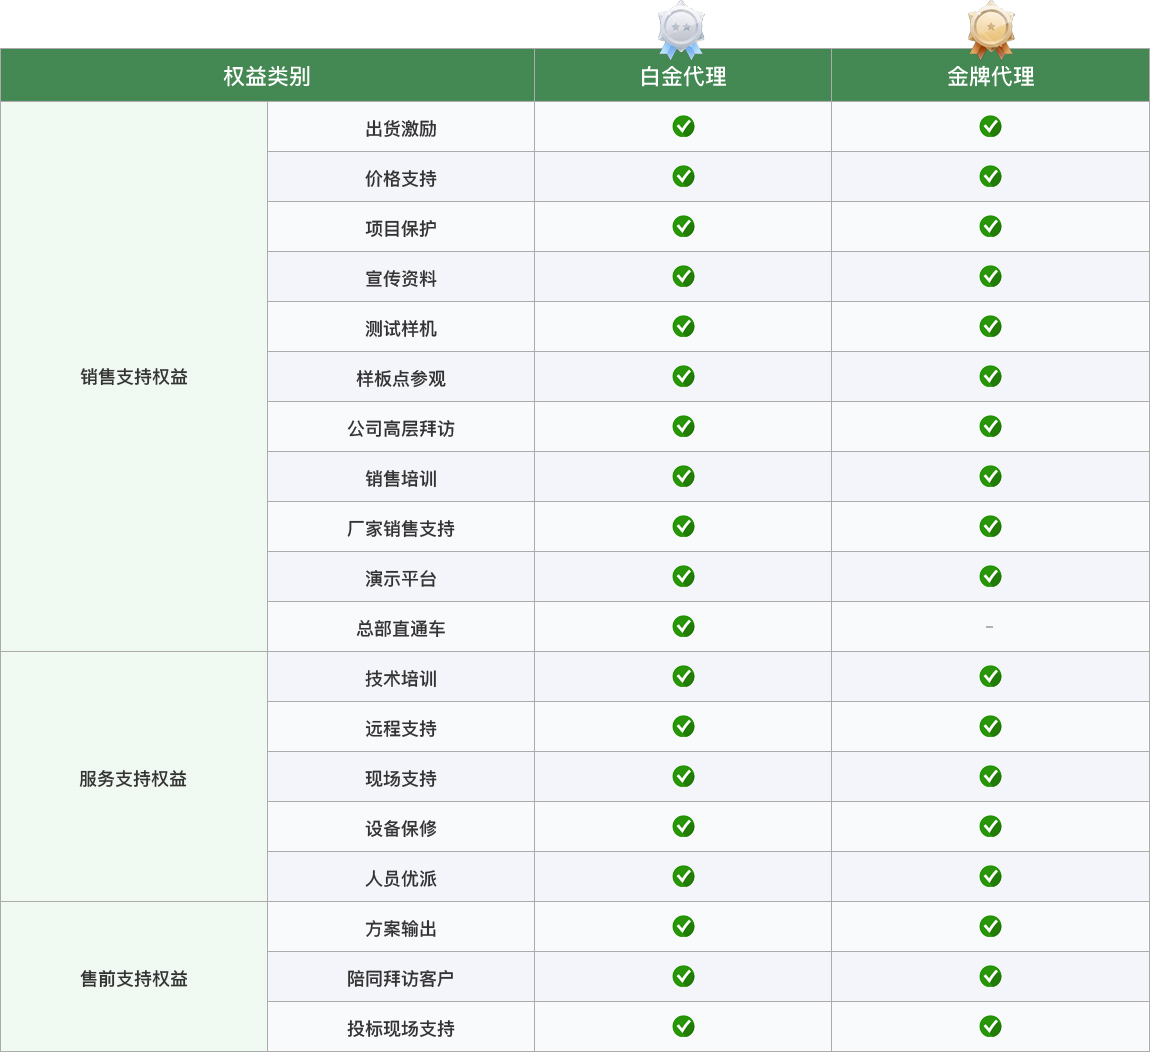Expand the 服务支持权益 category section
This screenshot has width=1150, height=1052.
pos(134,777)
